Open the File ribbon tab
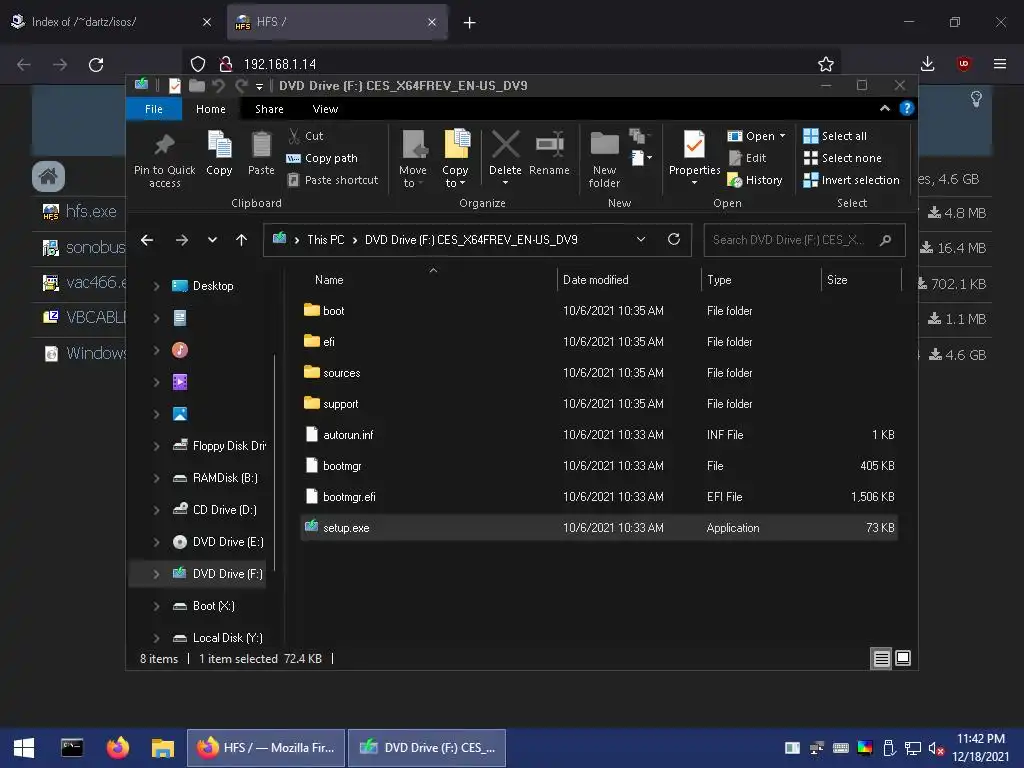The width and height of the screenshot is (1024, 768). click(x=153, y=109)
